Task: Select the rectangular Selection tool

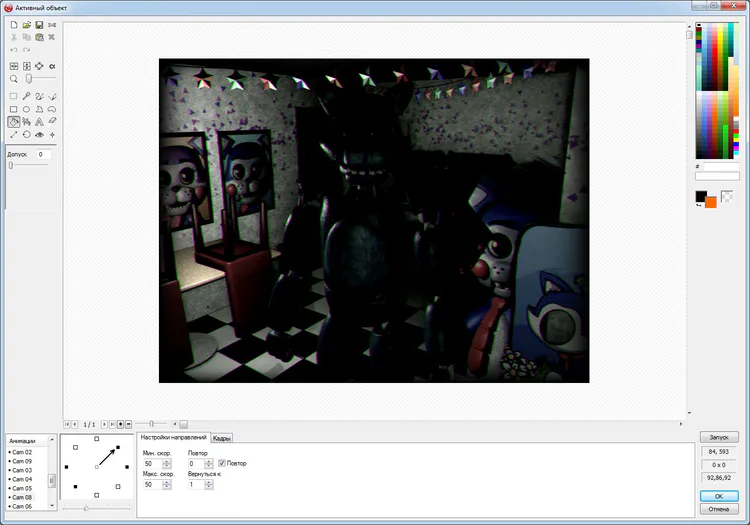Action: tap(14, 96)
